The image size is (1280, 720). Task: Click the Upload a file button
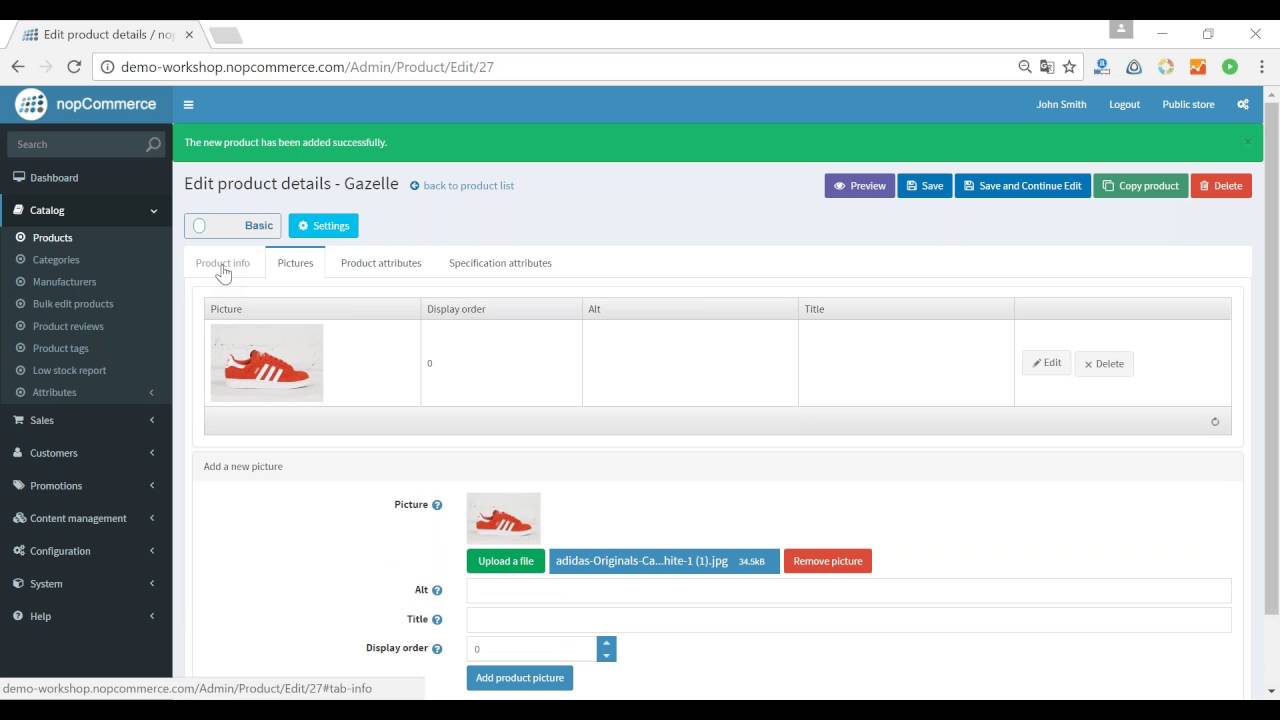[x=506, y=561]
